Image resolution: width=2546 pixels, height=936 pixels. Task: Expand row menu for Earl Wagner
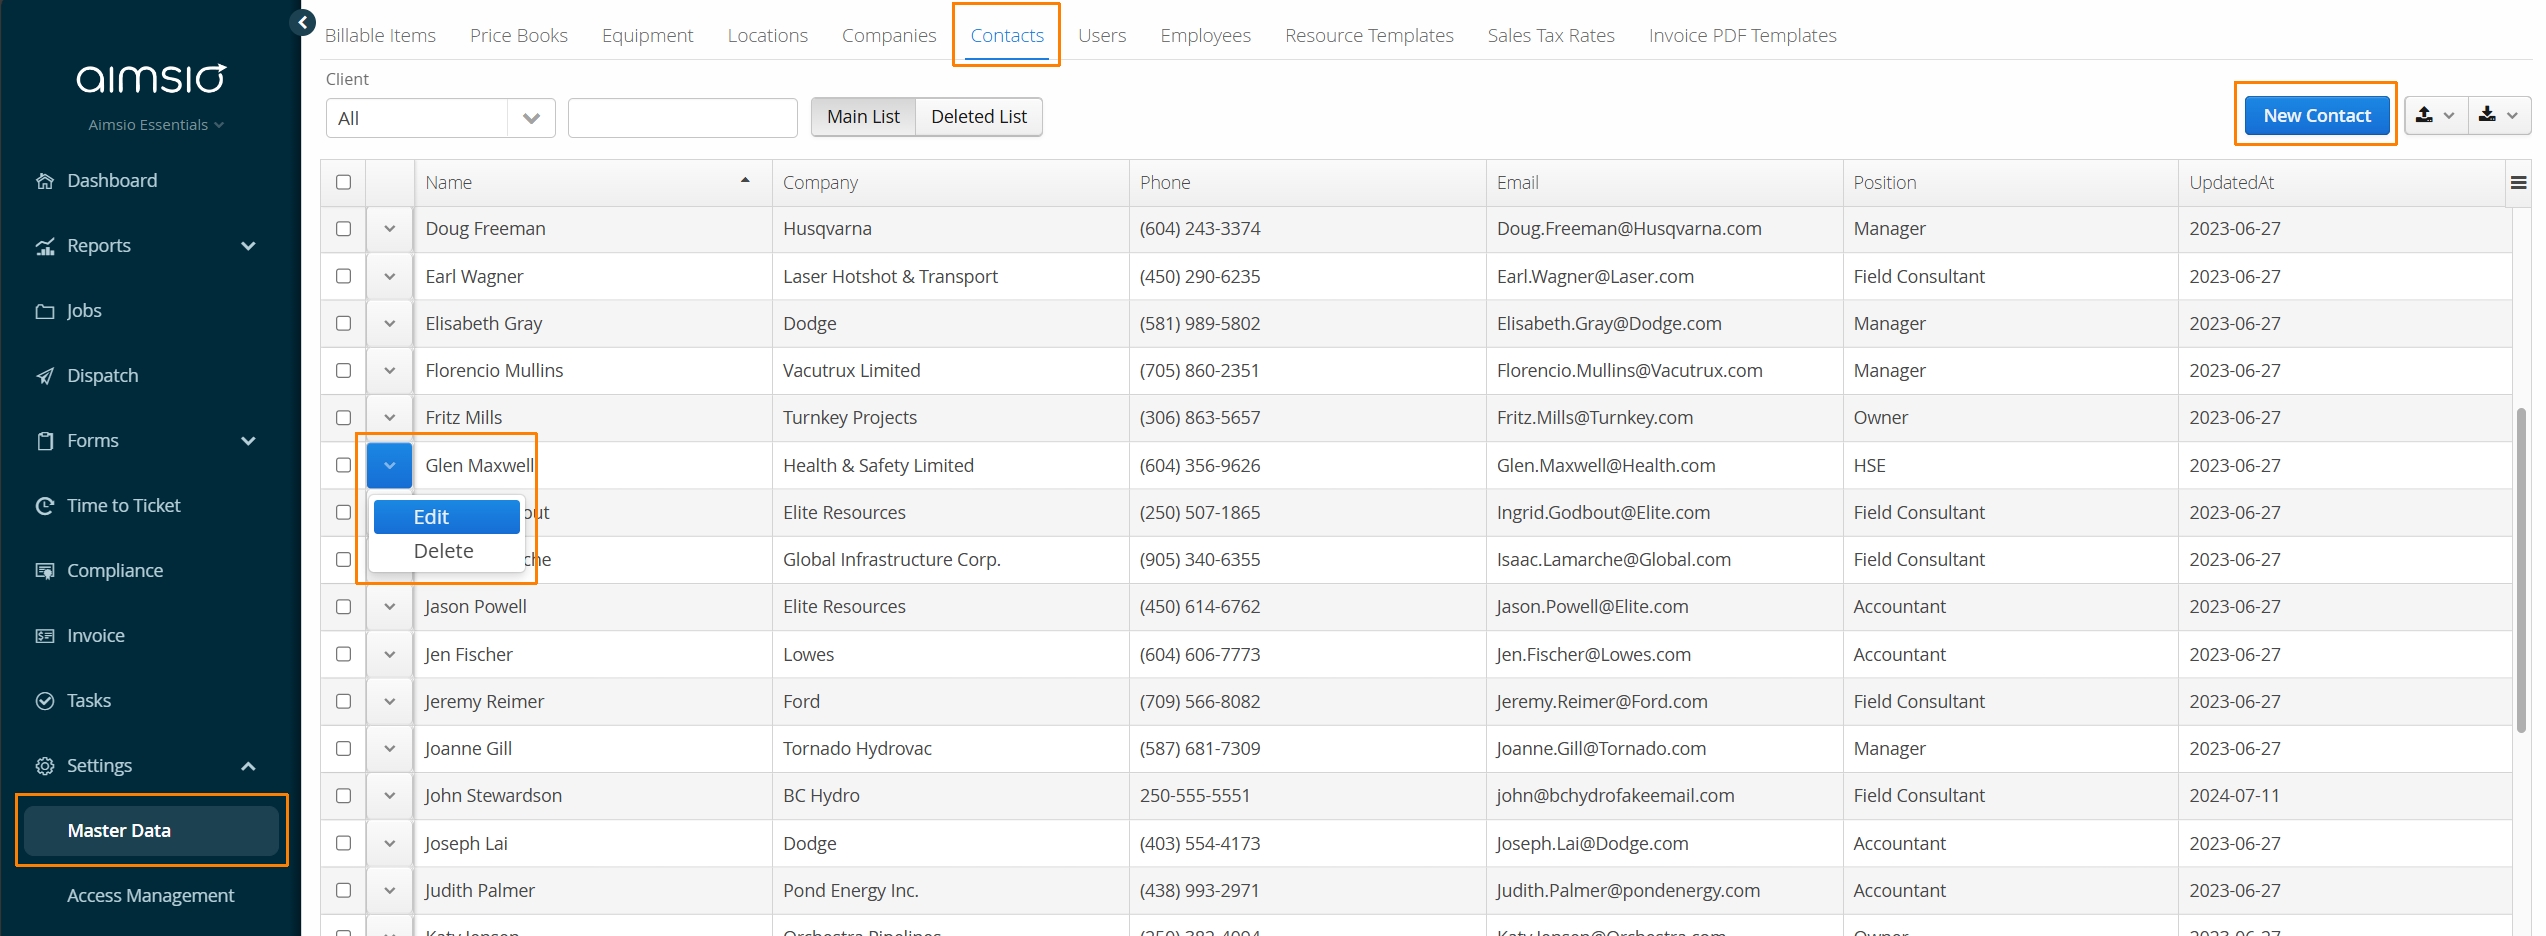tap(390, 276)
